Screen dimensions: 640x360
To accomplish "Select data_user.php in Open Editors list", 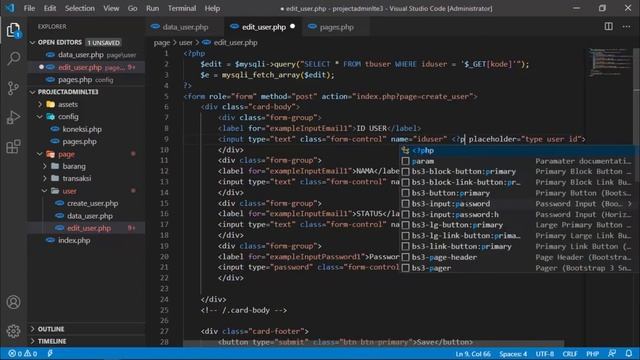I will [x=80, y=55].
